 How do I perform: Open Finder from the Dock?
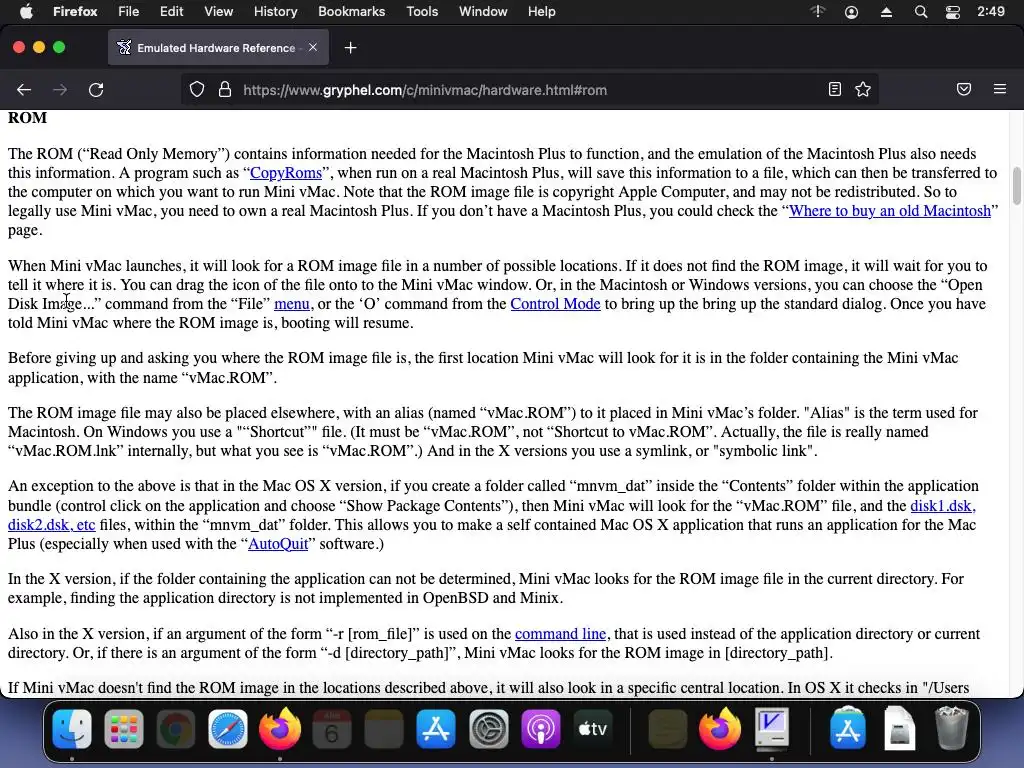pos(72,729)
